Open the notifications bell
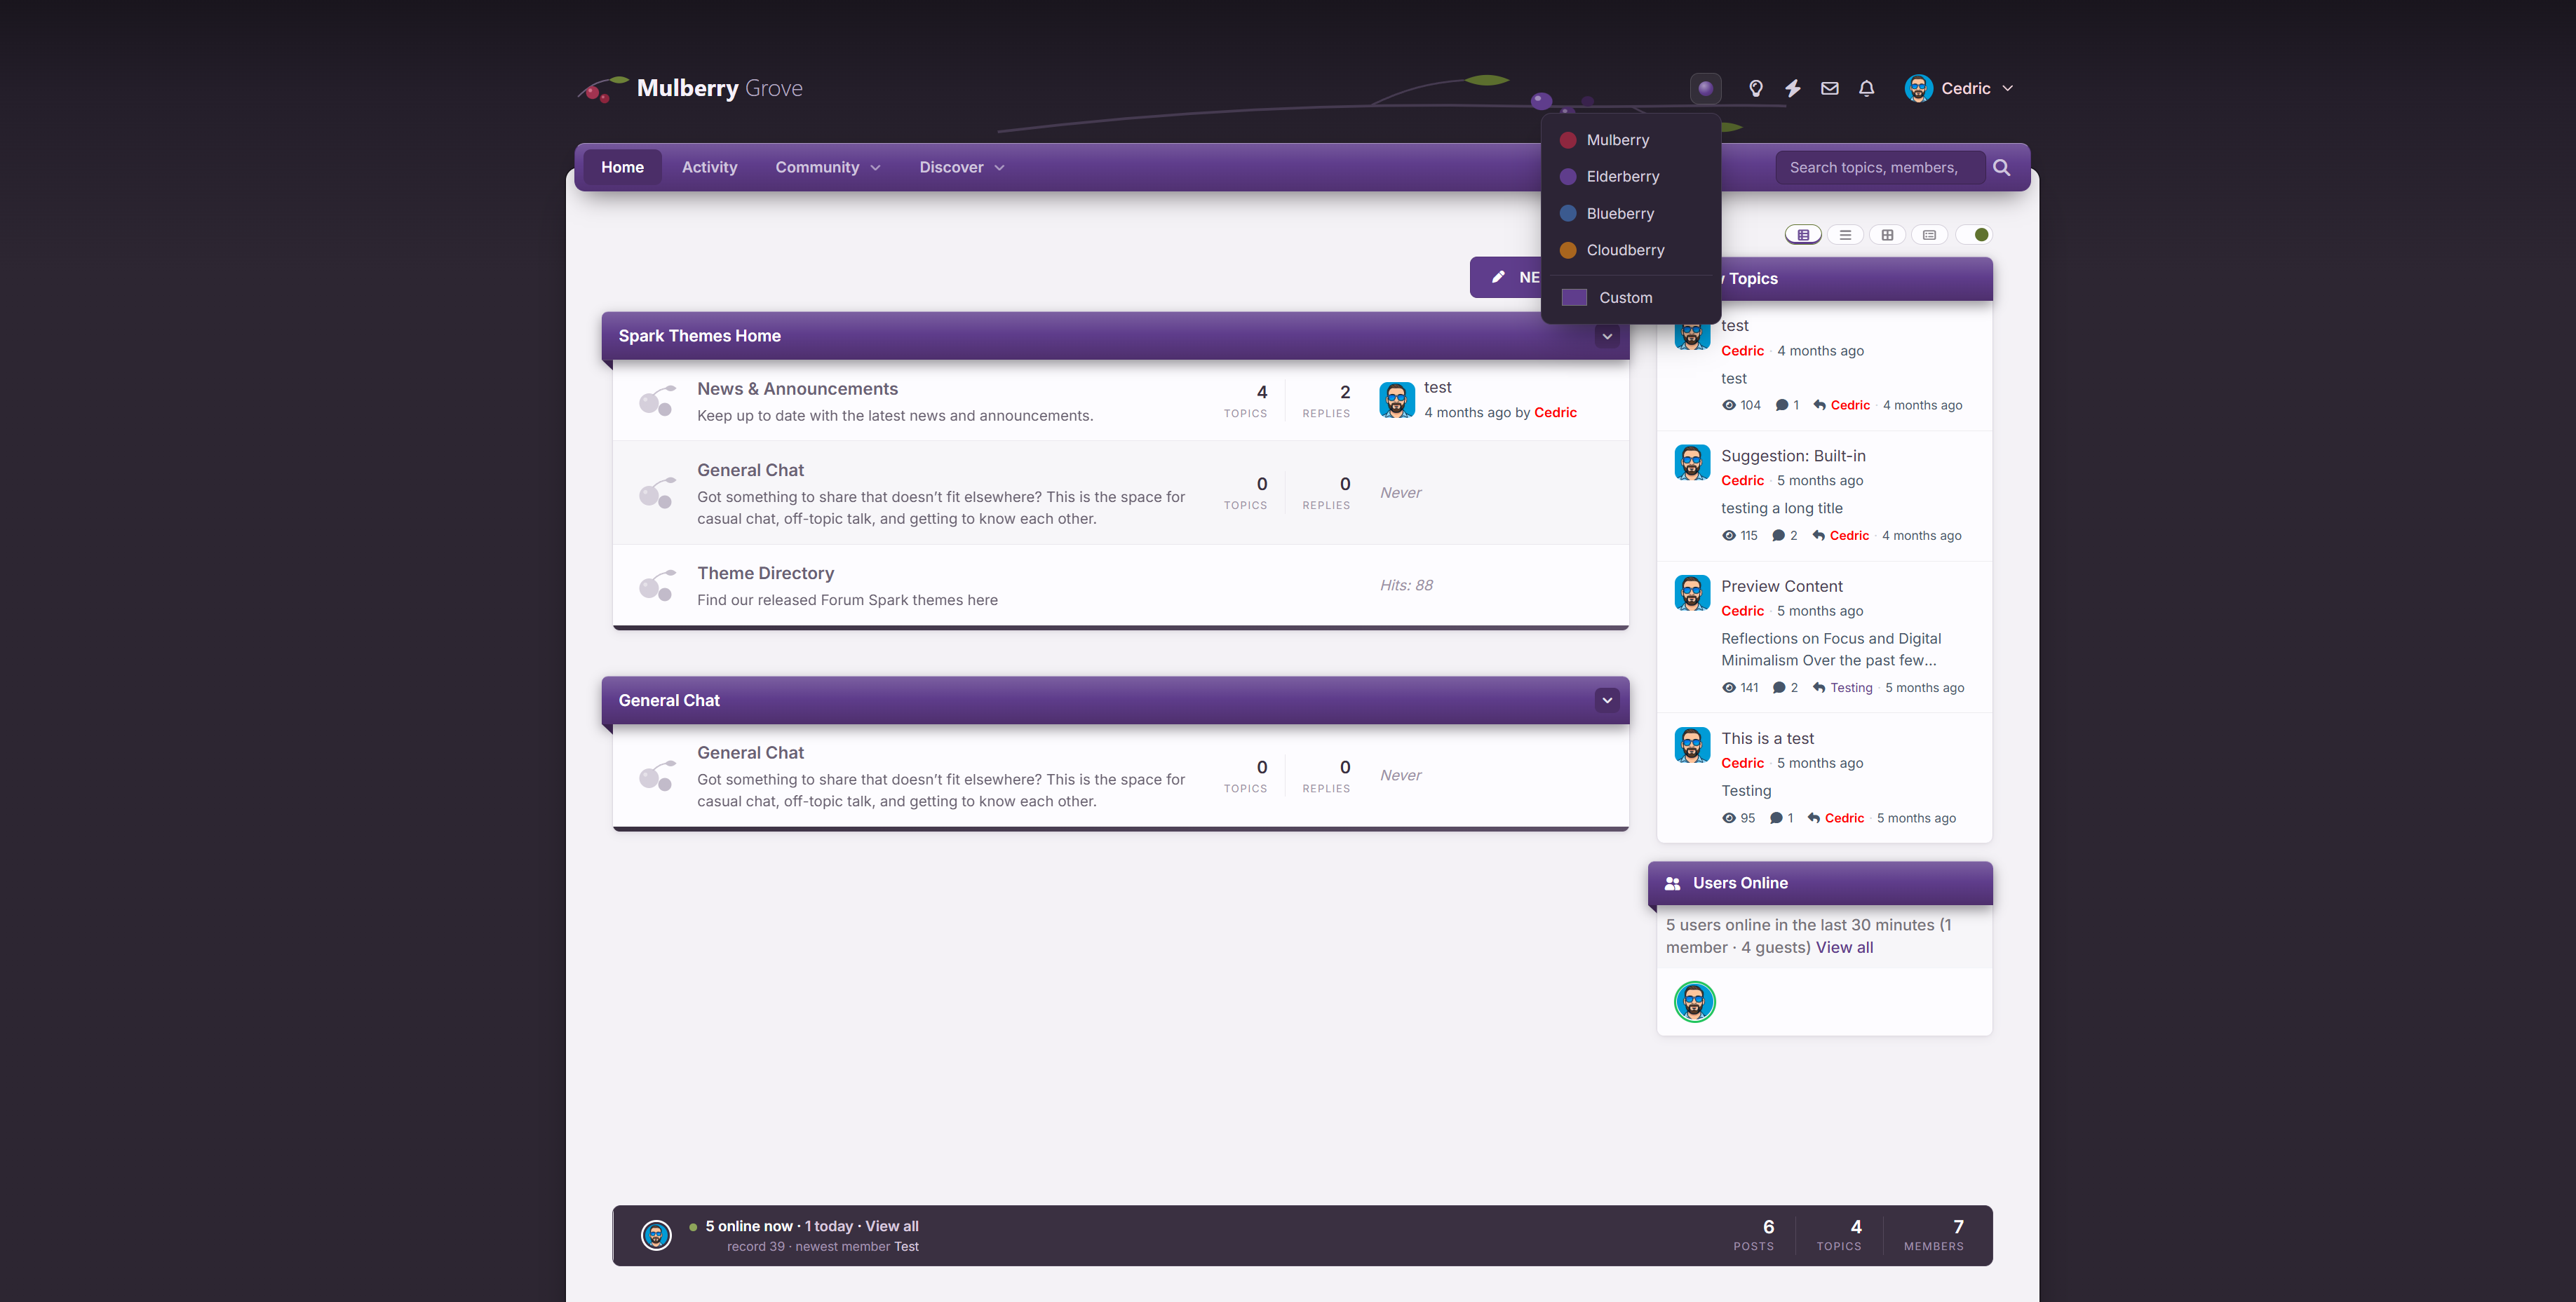The image size is (2576, 1302). click(1866, 88)
